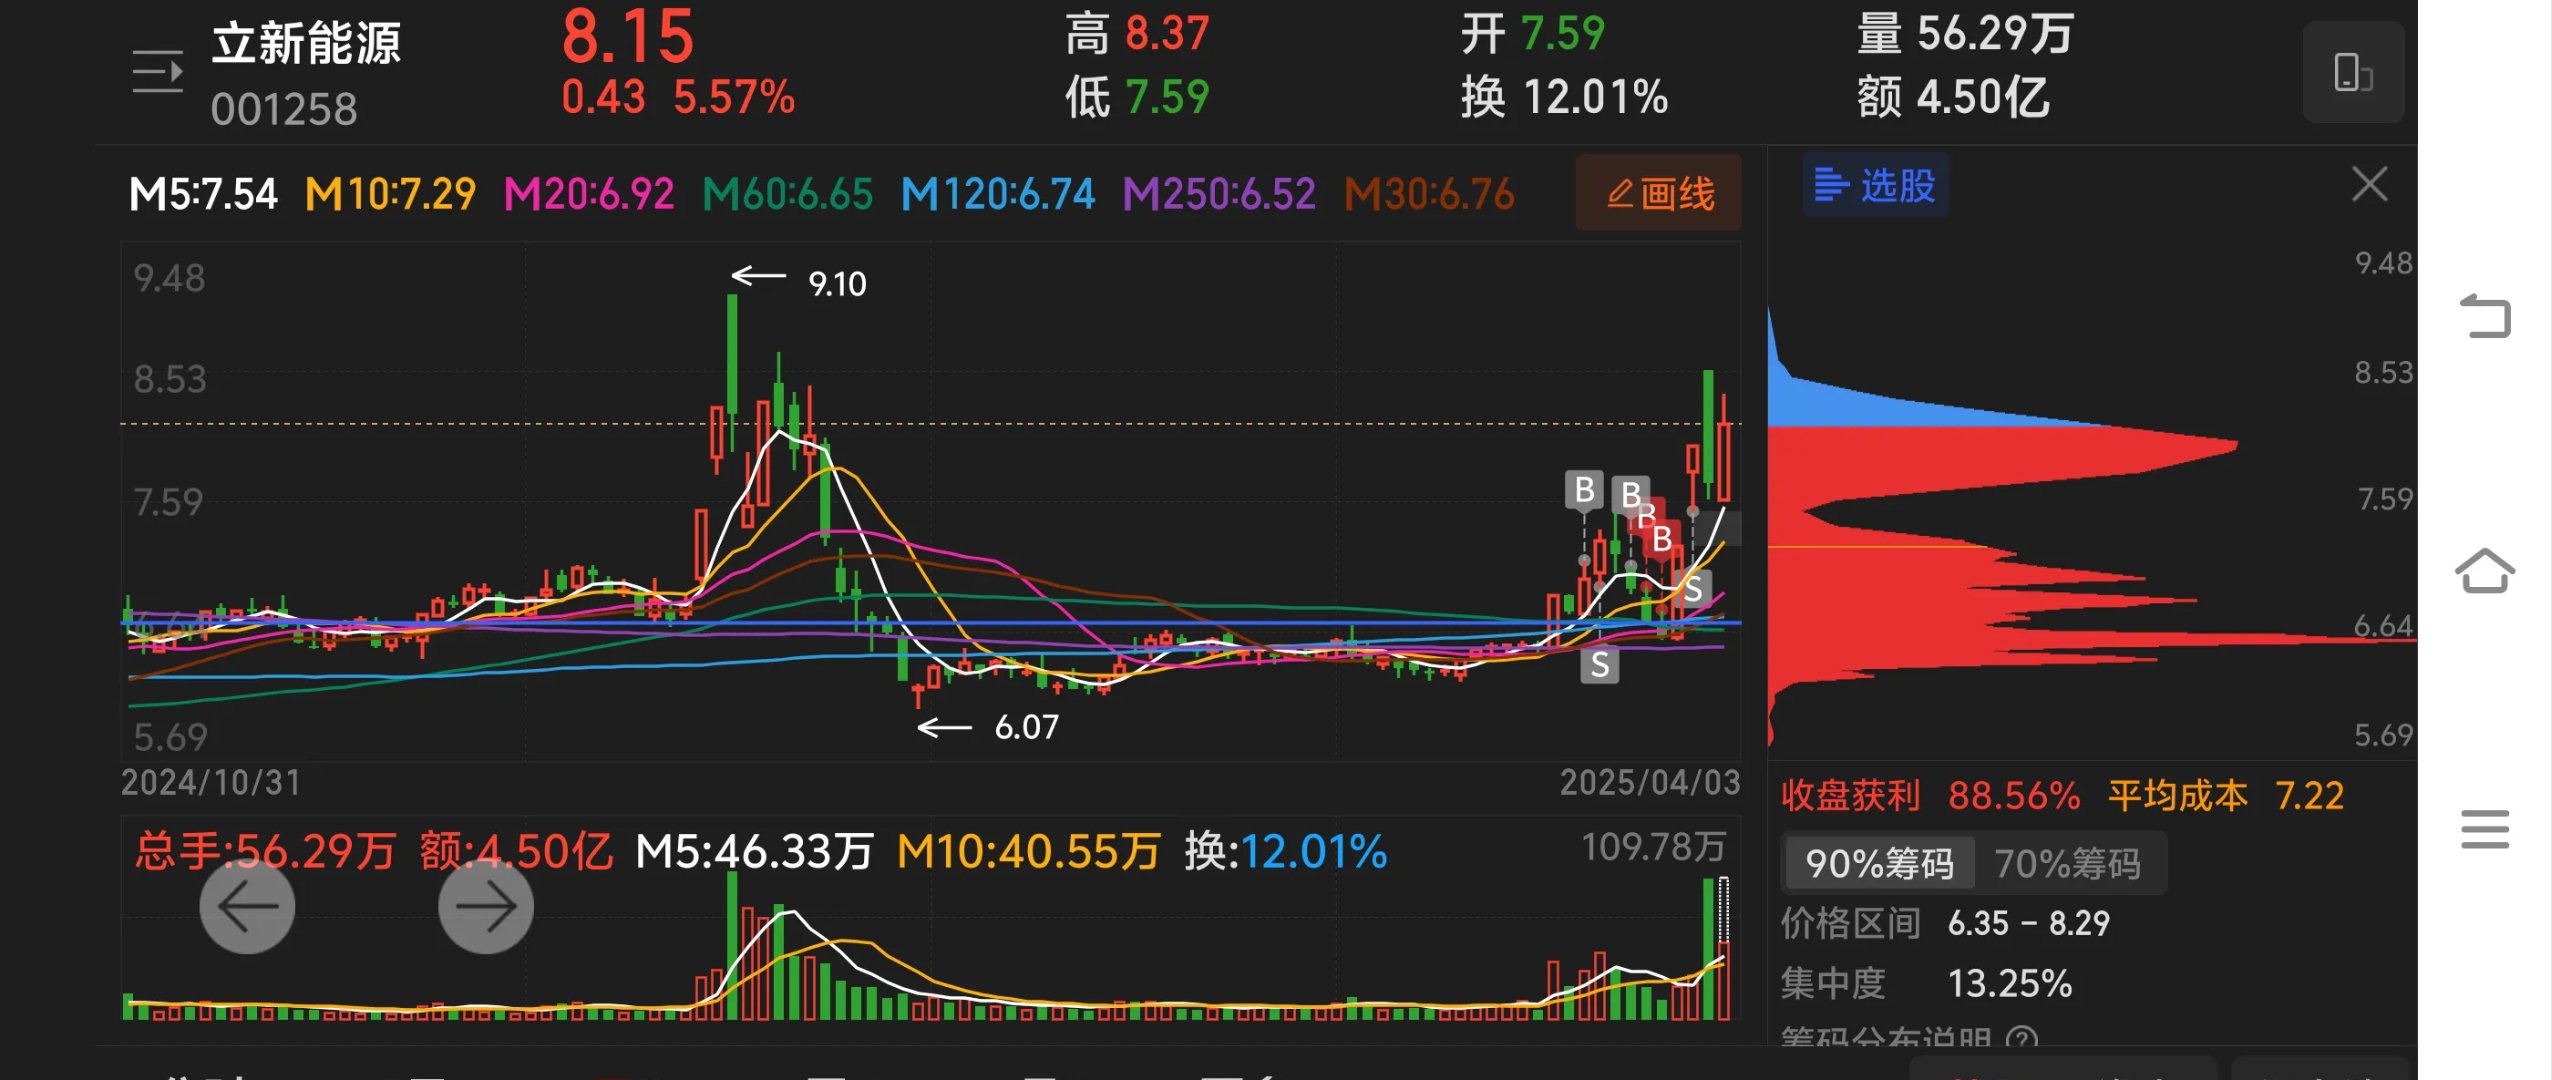
Task: Close the chip distribution panel
Action: (2368, 184)
